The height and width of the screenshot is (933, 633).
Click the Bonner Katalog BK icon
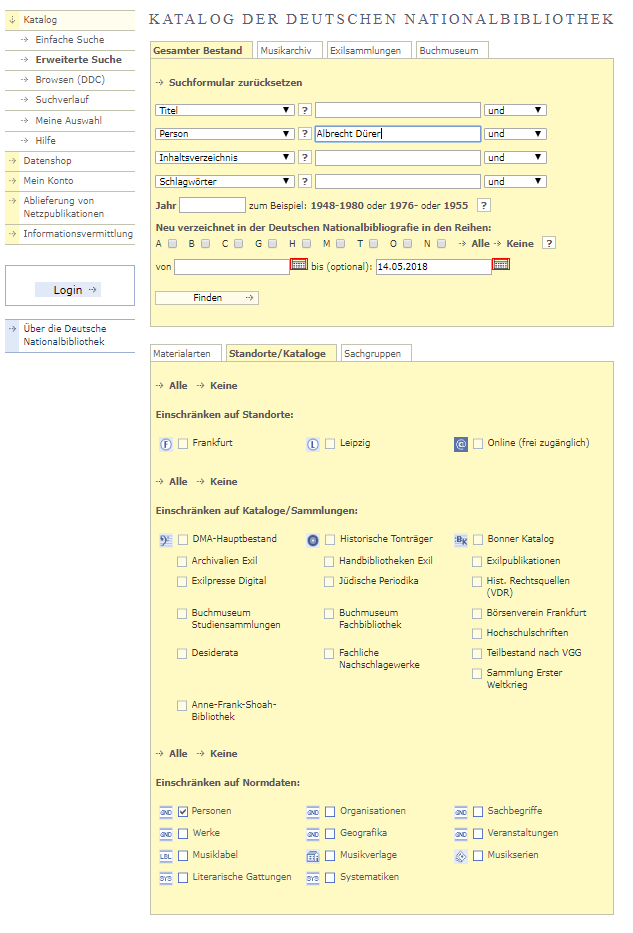461,540
